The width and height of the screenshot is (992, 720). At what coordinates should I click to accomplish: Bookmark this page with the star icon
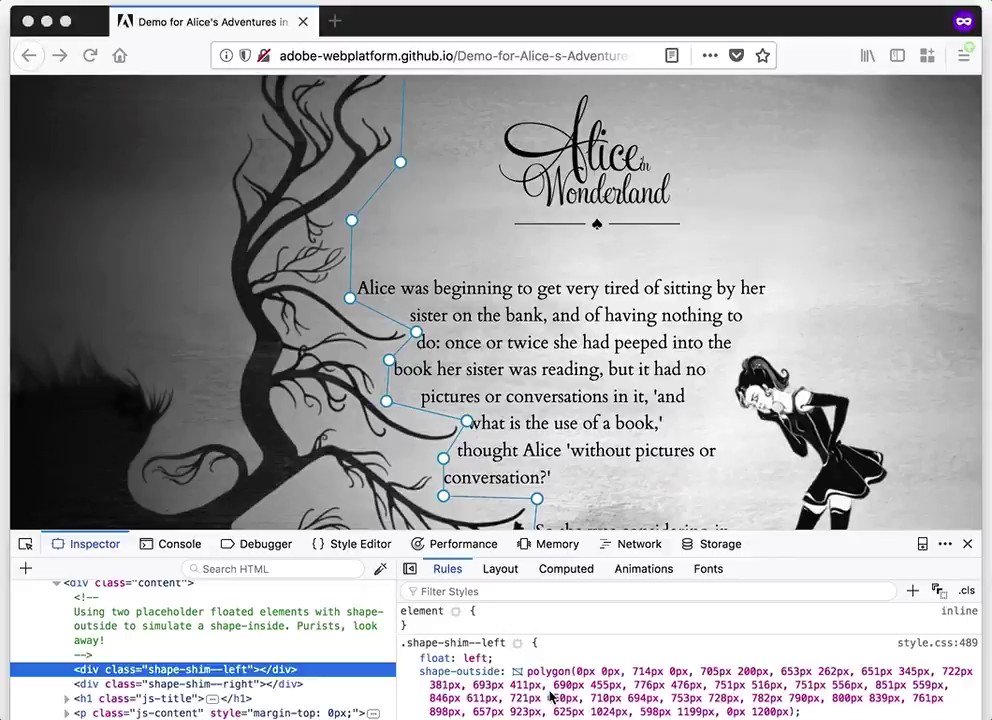pyautogui.click(x=762, y=56)
